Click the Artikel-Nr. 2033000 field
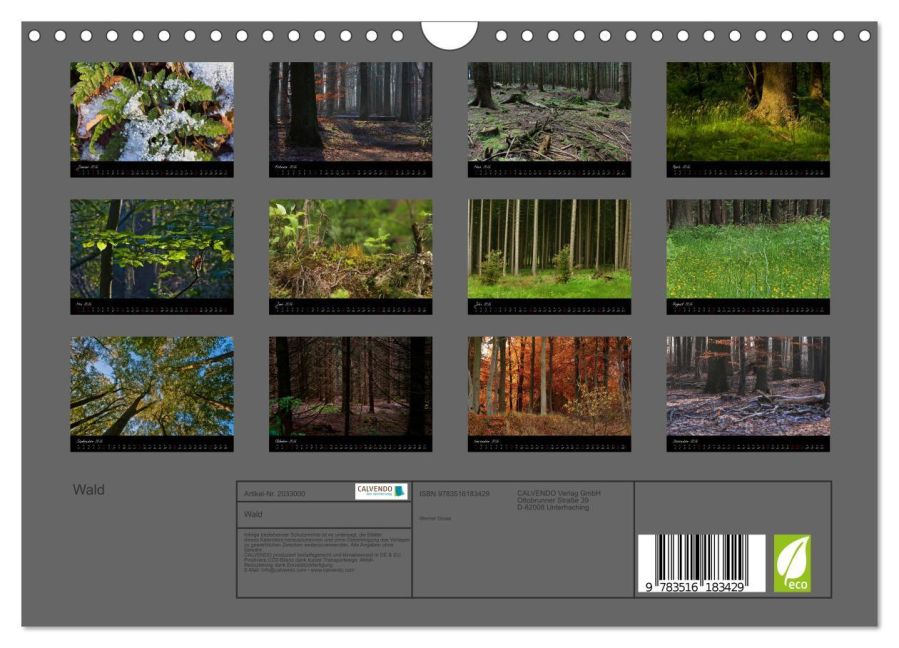The width and height of the screenshot is (899, 648). [275, 493]
